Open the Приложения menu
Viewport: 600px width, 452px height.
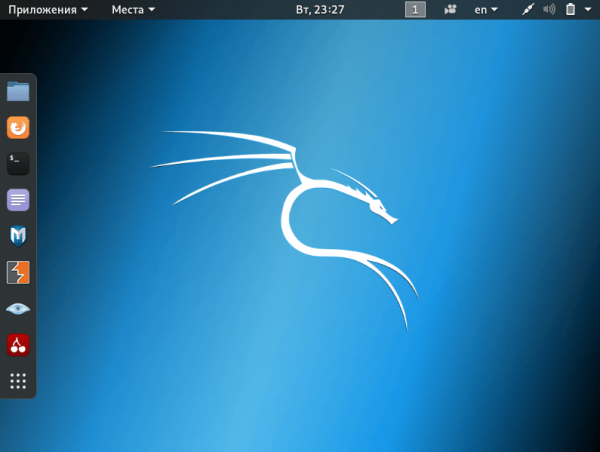click(48, 10)
